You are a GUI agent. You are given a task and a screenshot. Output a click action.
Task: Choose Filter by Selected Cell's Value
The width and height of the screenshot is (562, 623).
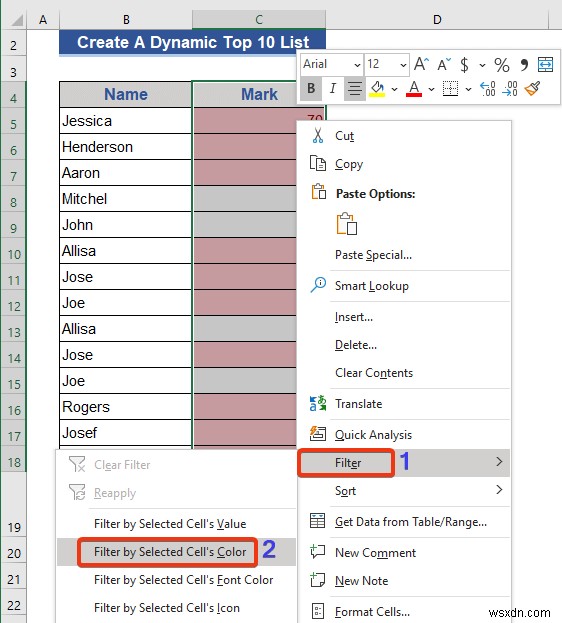[x=177, y=524]
